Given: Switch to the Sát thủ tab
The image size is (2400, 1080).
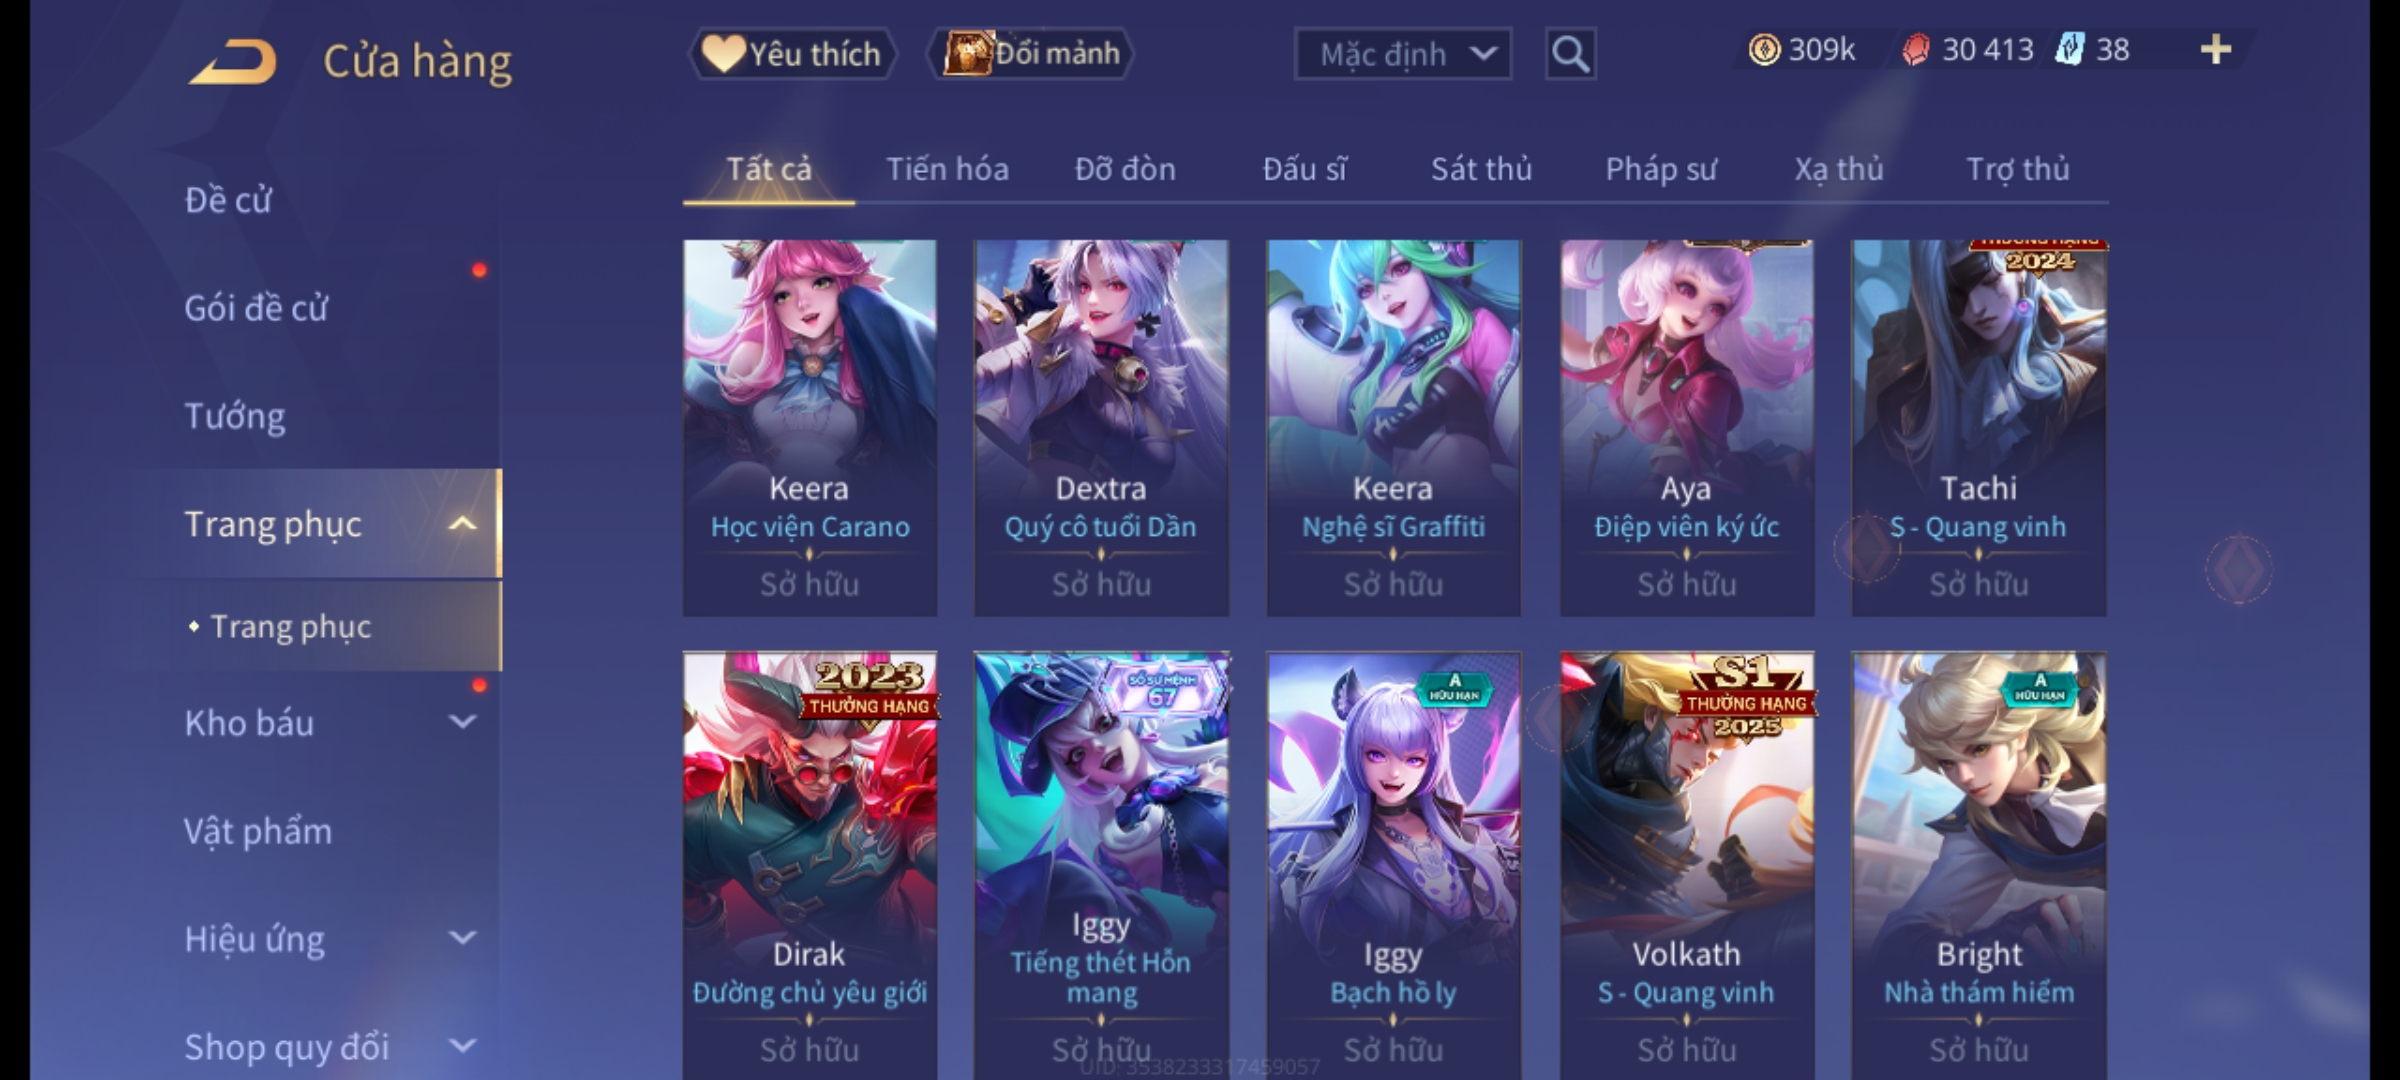Looking at the screenshot, I should tap(1481, 169).
